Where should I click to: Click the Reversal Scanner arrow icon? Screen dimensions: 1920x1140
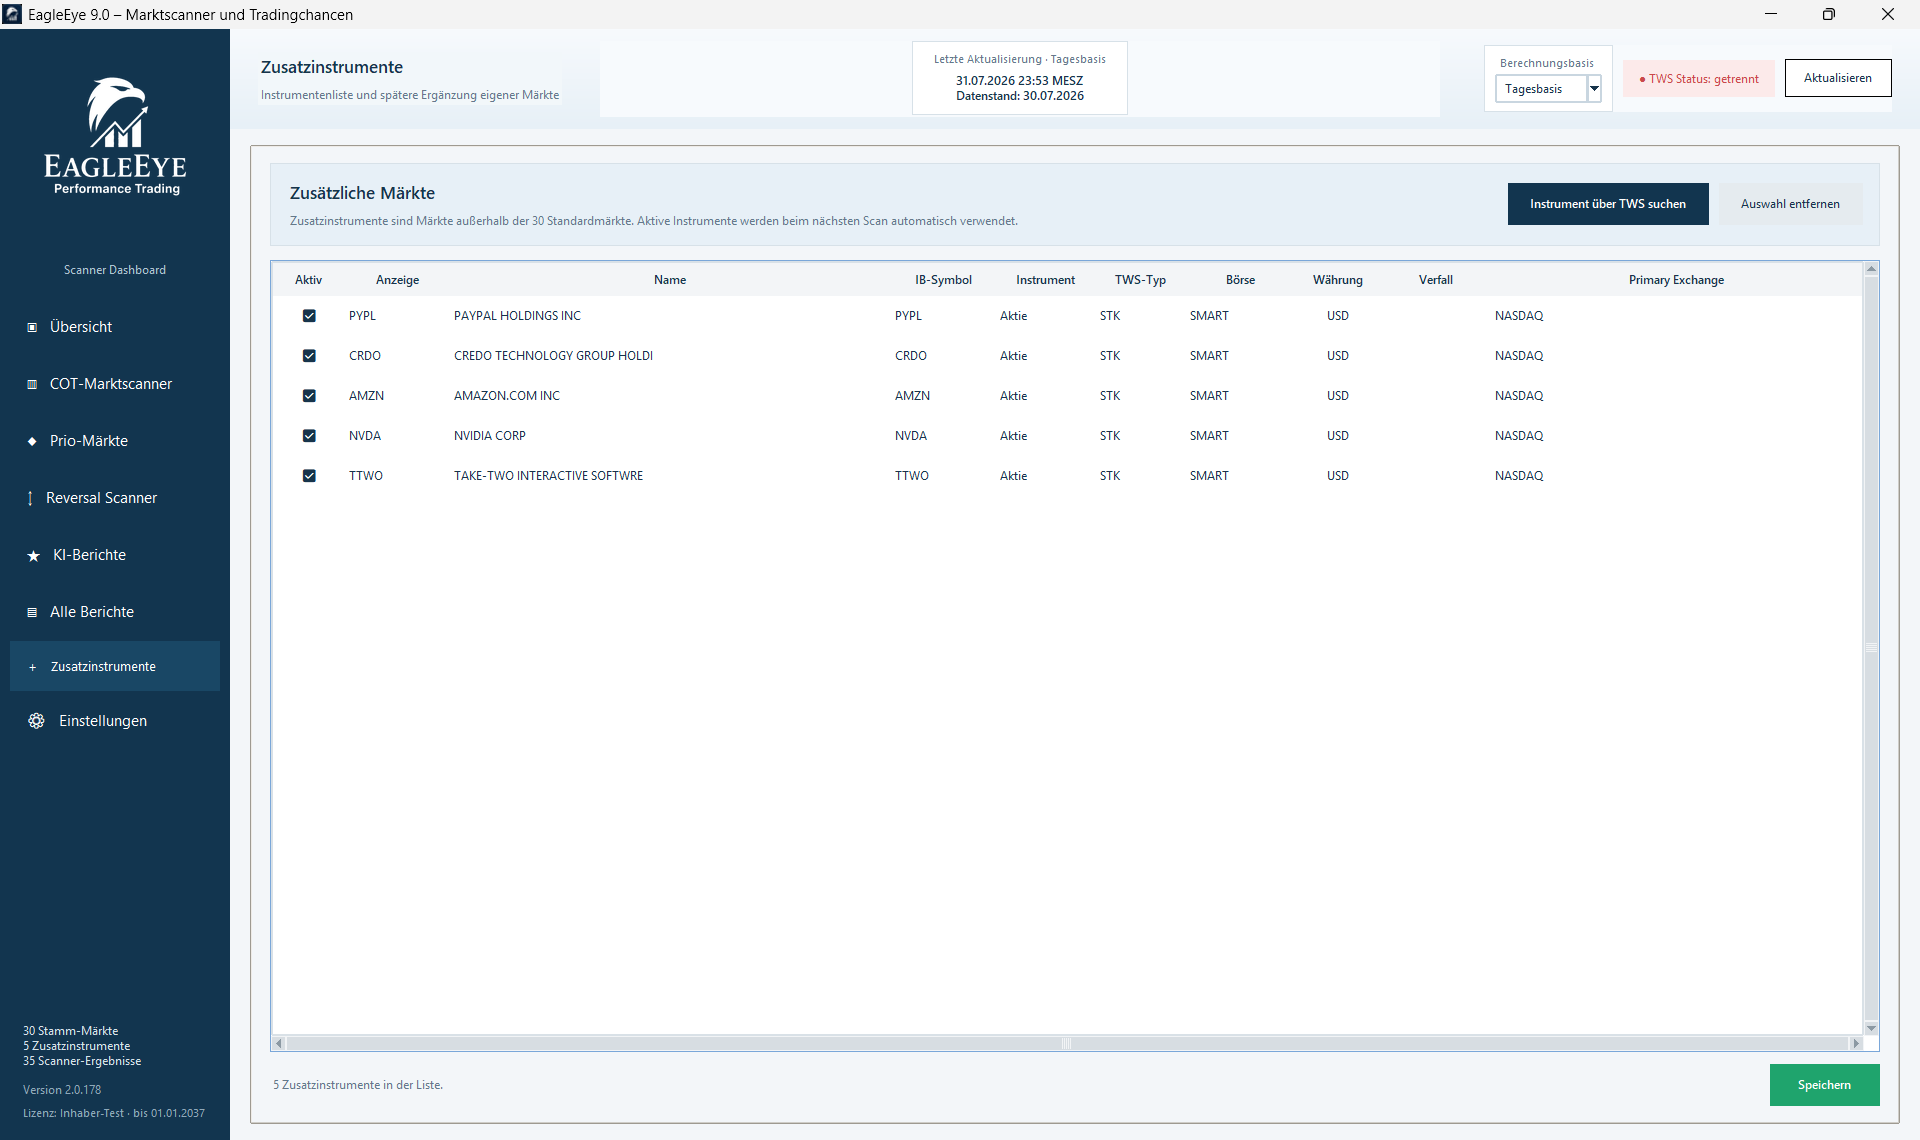tap(30, 498)
